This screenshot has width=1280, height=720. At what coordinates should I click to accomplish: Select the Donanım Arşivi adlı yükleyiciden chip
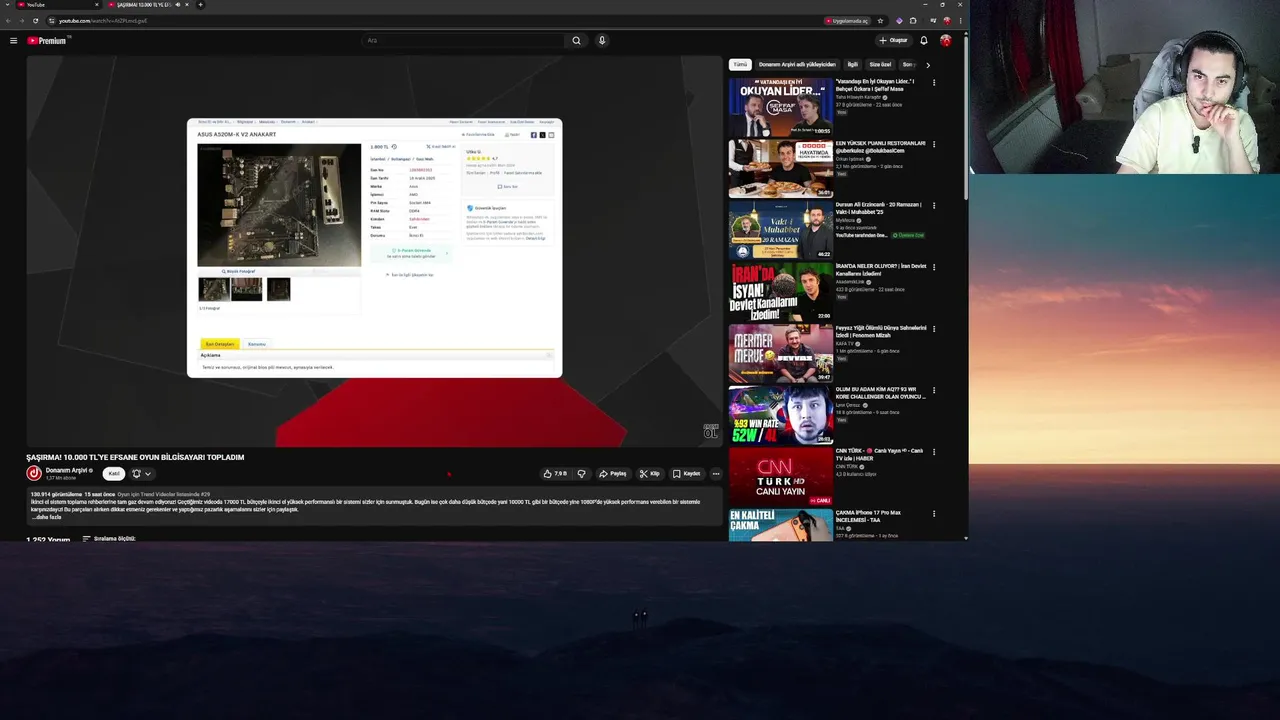pos(797,65)
